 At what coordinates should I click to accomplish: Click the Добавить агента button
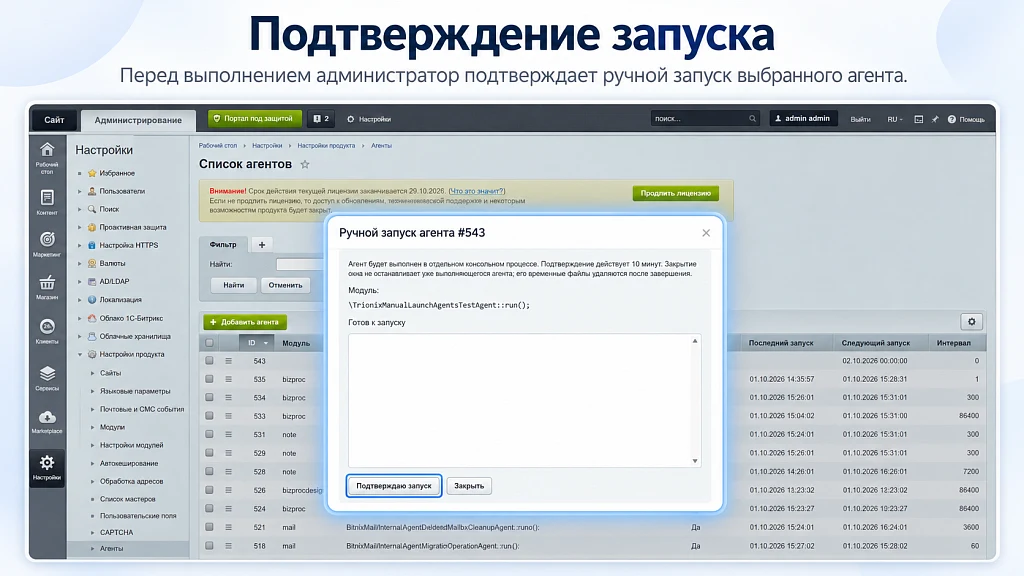click(245, 322)
